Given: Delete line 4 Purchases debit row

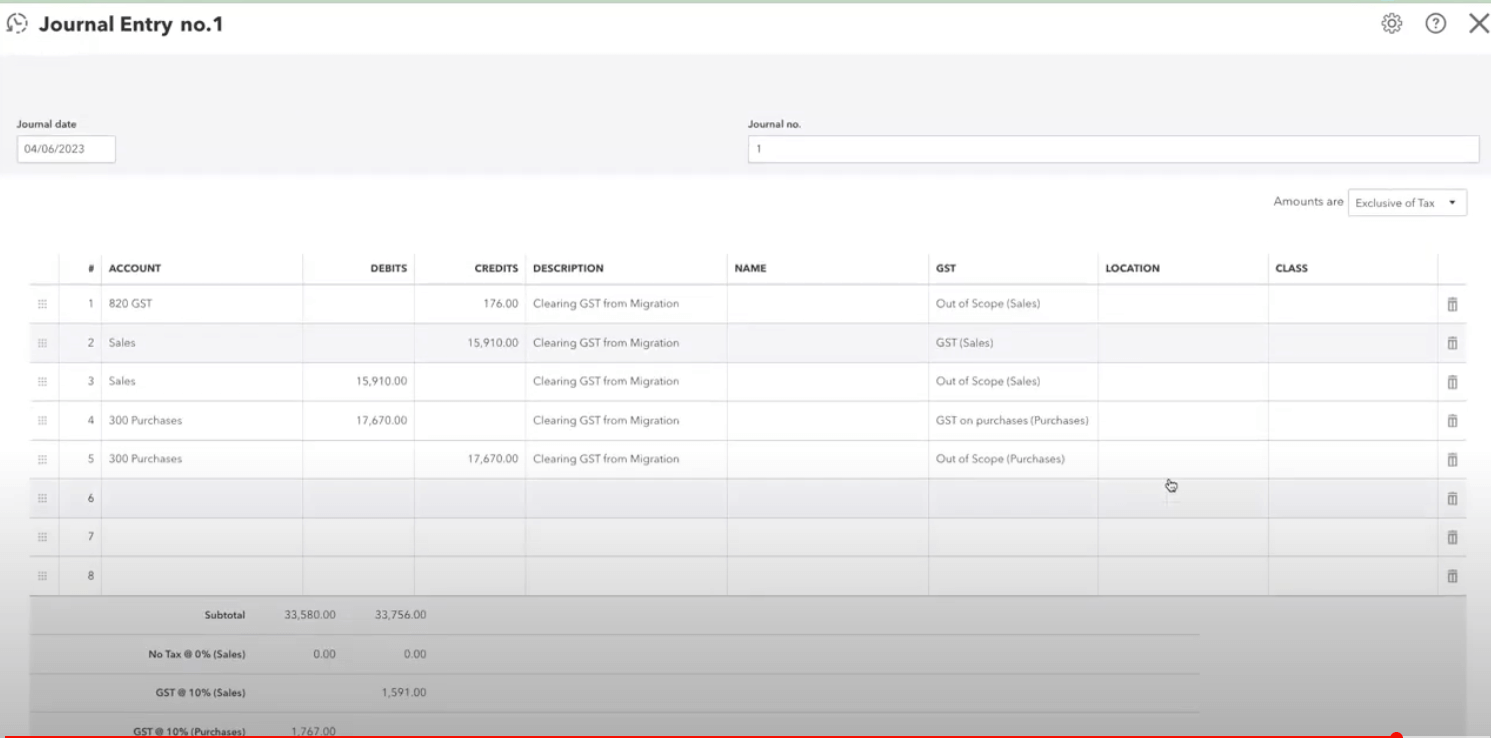Looking at the screenshot, I should pos(1452,420).
